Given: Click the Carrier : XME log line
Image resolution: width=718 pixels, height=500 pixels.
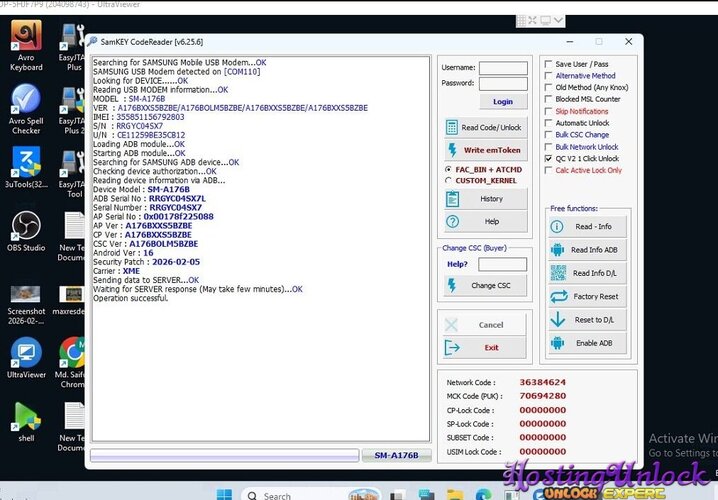Looking at the screenshot, I should coord(116,271).
